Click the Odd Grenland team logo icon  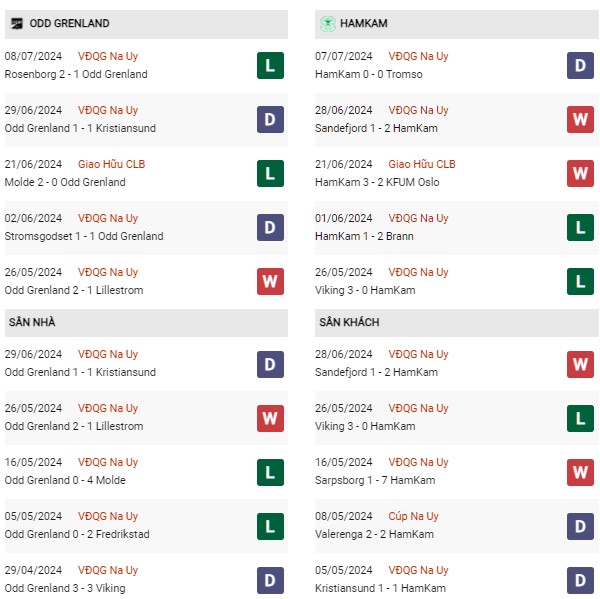click(16, 23)
